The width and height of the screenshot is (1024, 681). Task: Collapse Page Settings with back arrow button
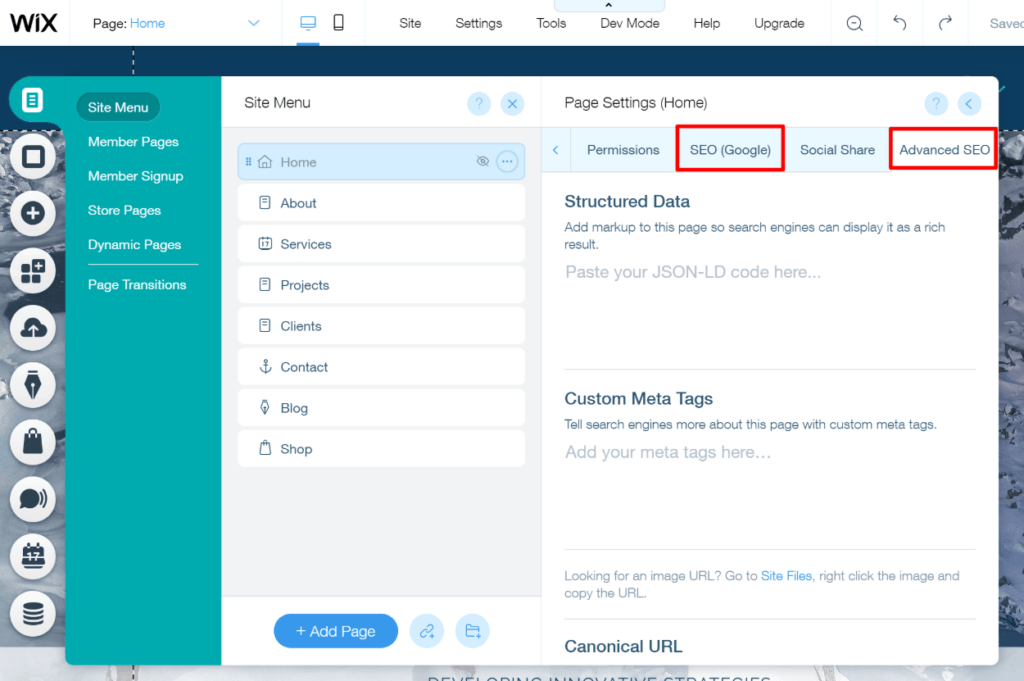tap(969, 103)
